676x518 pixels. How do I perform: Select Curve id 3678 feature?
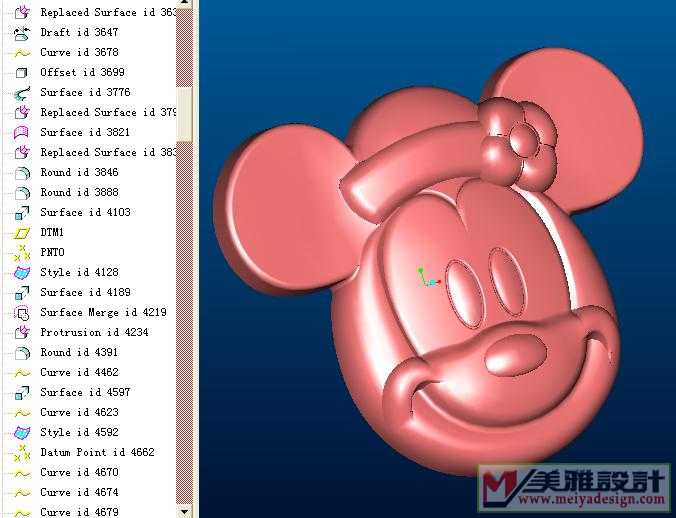pyautogui.click(x=79, y=53)
